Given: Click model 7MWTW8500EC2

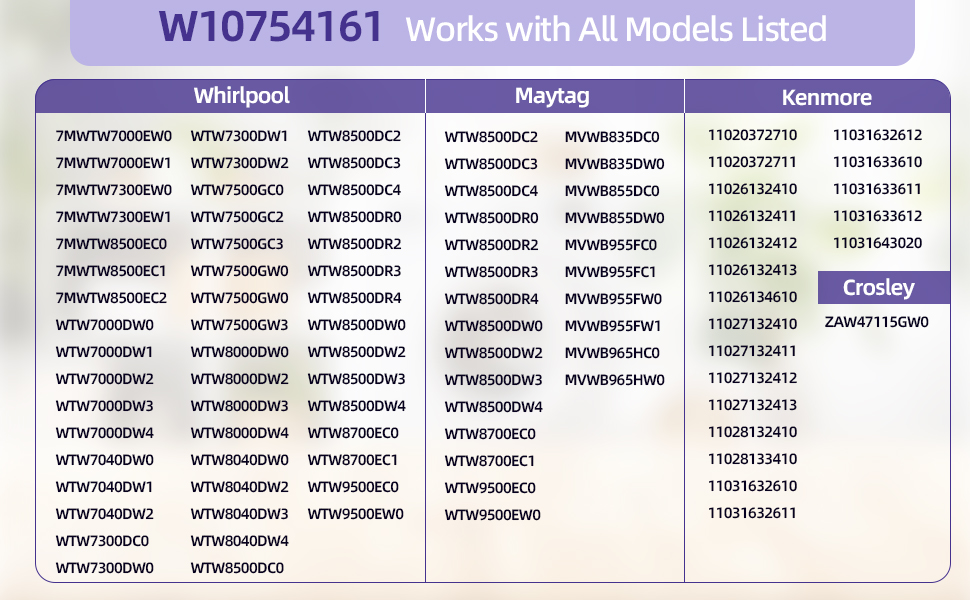Looking at the screenshot, I should [111, 298].
